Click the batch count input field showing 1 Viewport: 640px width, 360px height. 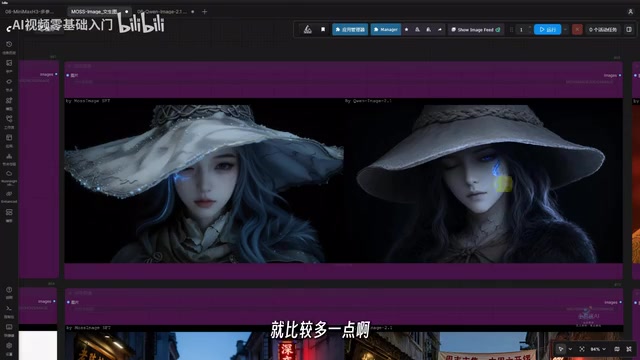click(x=521, y=29)
